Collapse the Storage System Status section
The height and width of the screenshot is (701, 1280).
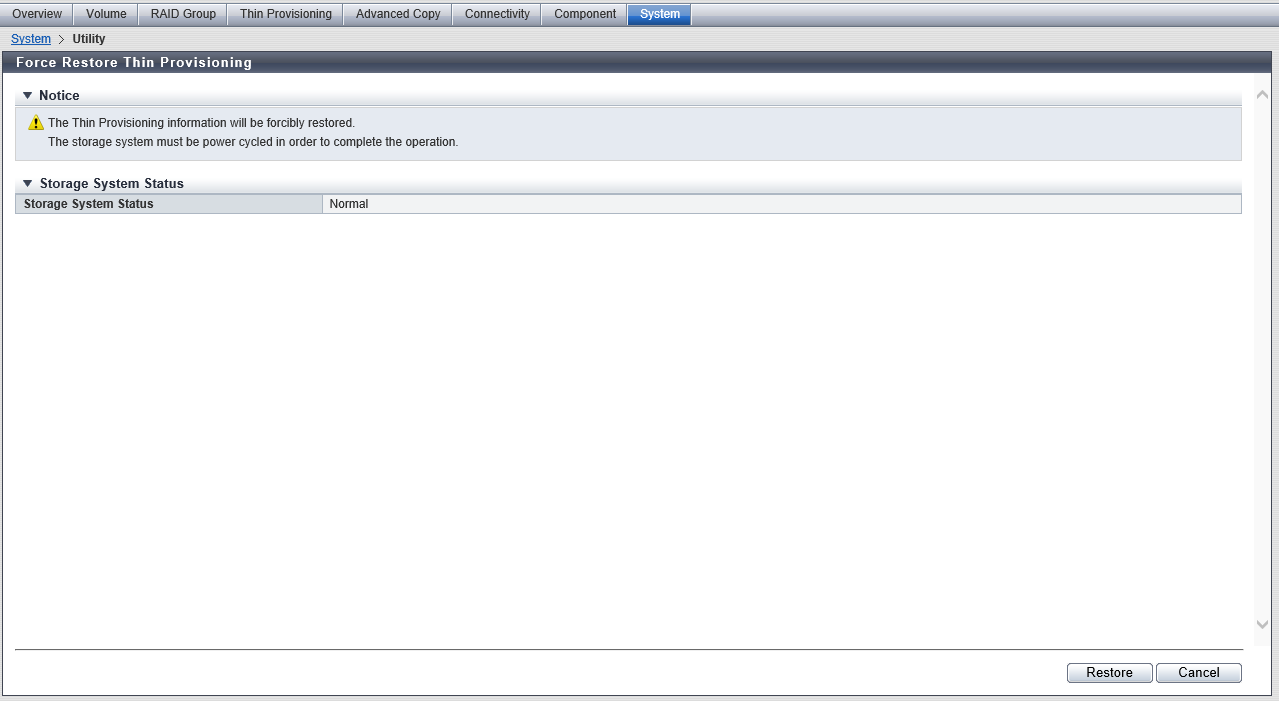(x=28, y=184)
